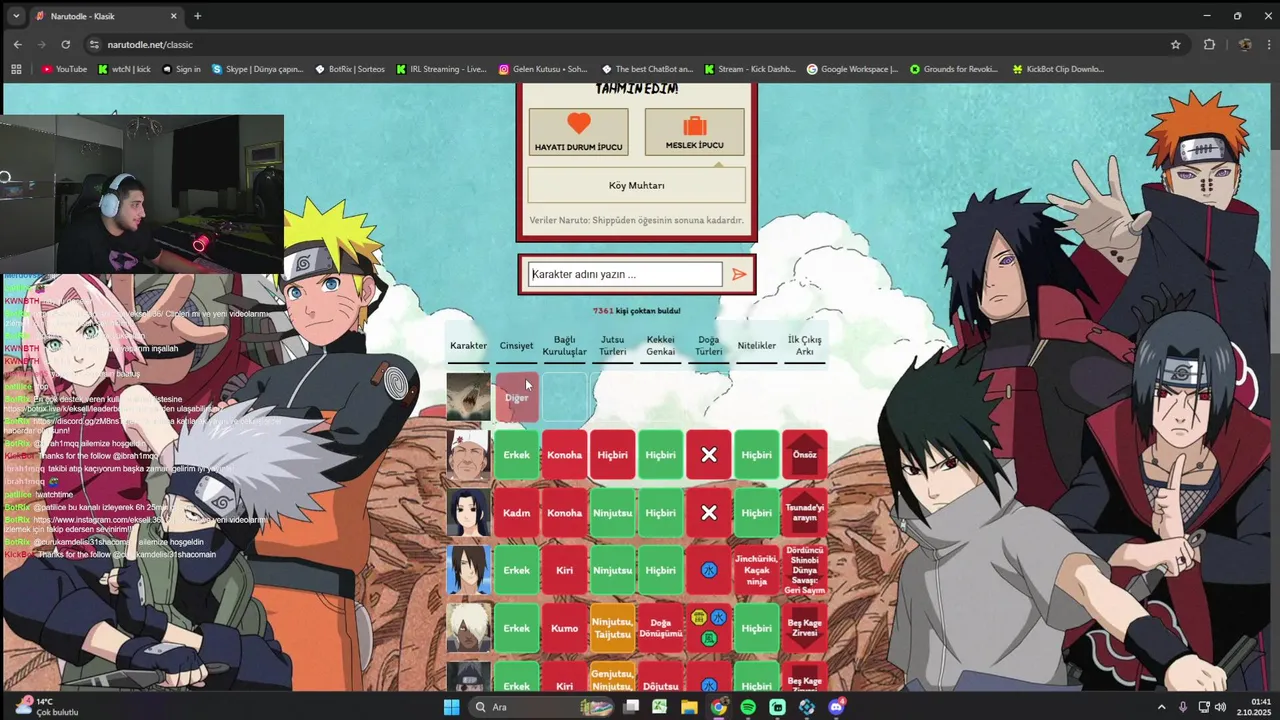This screenshot has height=720, width=1280.
Task: Open the YouTube bookmark
Action: pyautogui.click(x=64, y=69)
